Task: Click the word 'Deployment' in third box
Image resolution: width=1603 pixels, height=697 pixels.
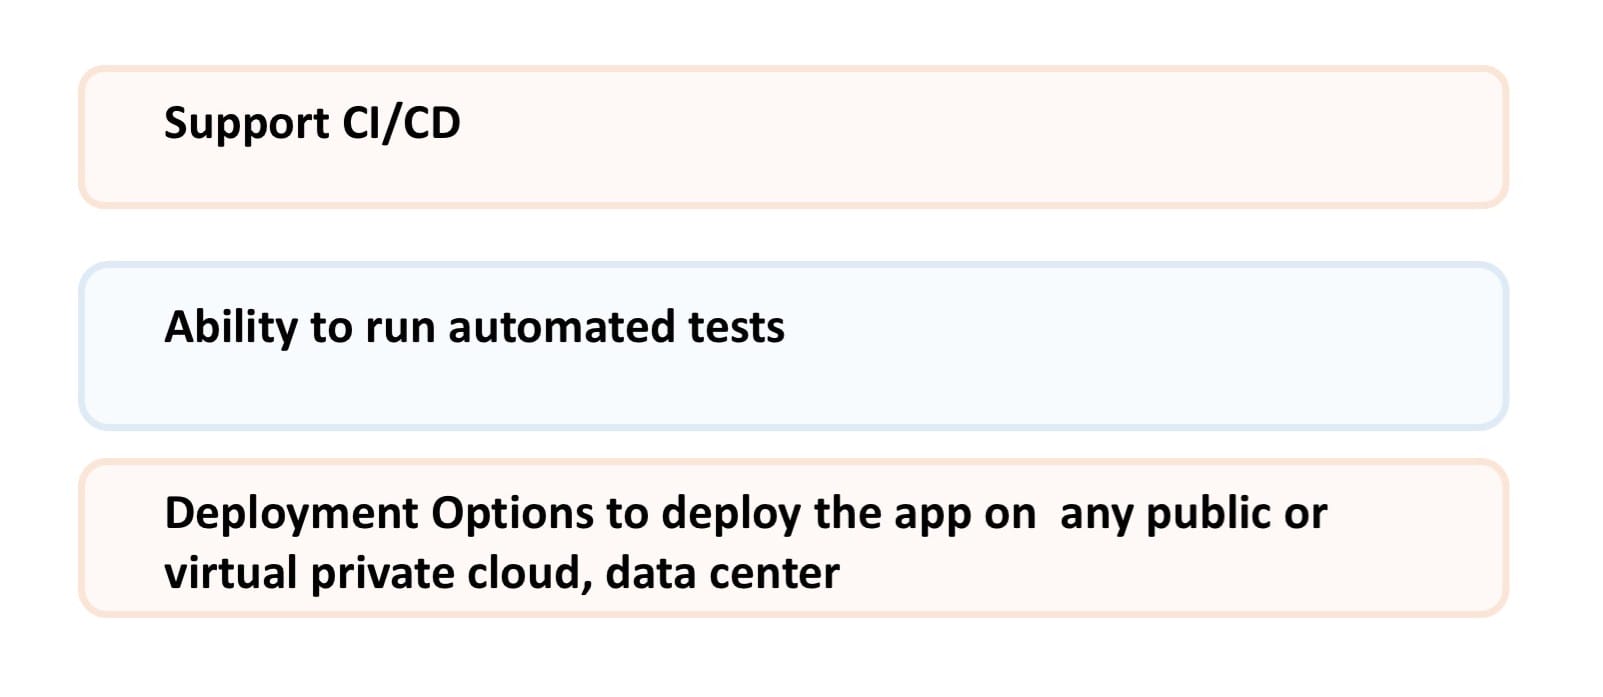Action: (x=291, y=515)
